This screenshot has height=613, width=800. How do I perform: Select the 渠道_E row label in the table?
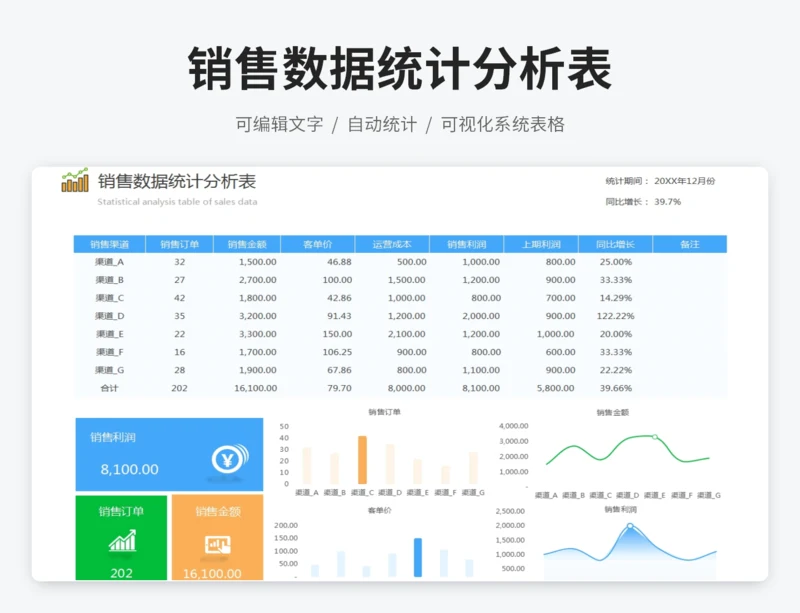tap(110, 334)
